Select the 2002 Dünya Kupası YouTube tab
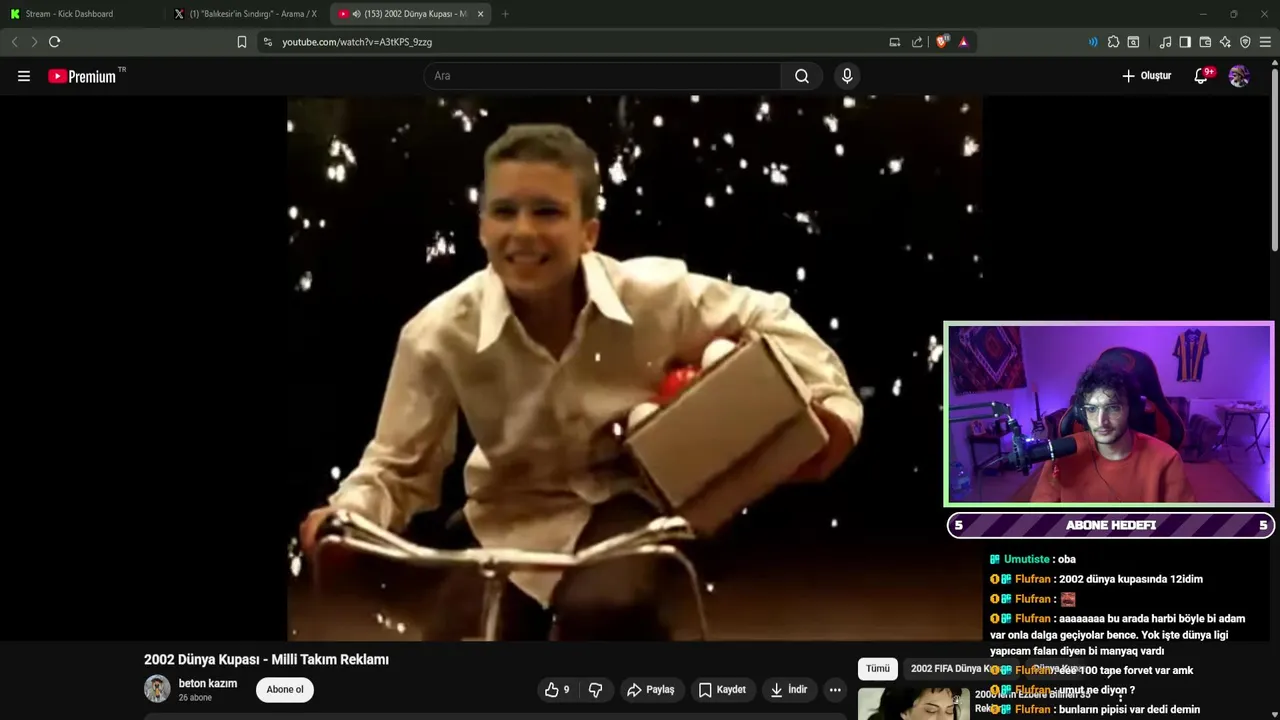 coord(410,14)
